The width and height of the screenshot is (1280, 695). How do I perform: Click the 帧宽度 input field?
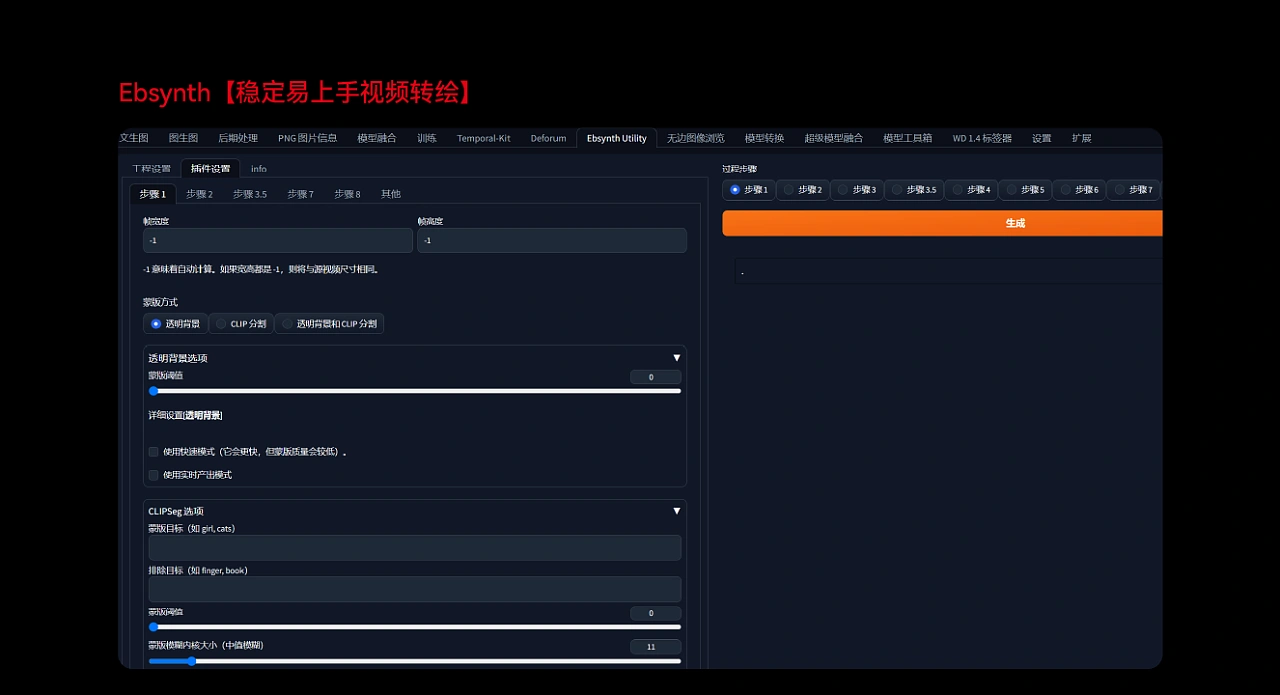click(278, 240)
